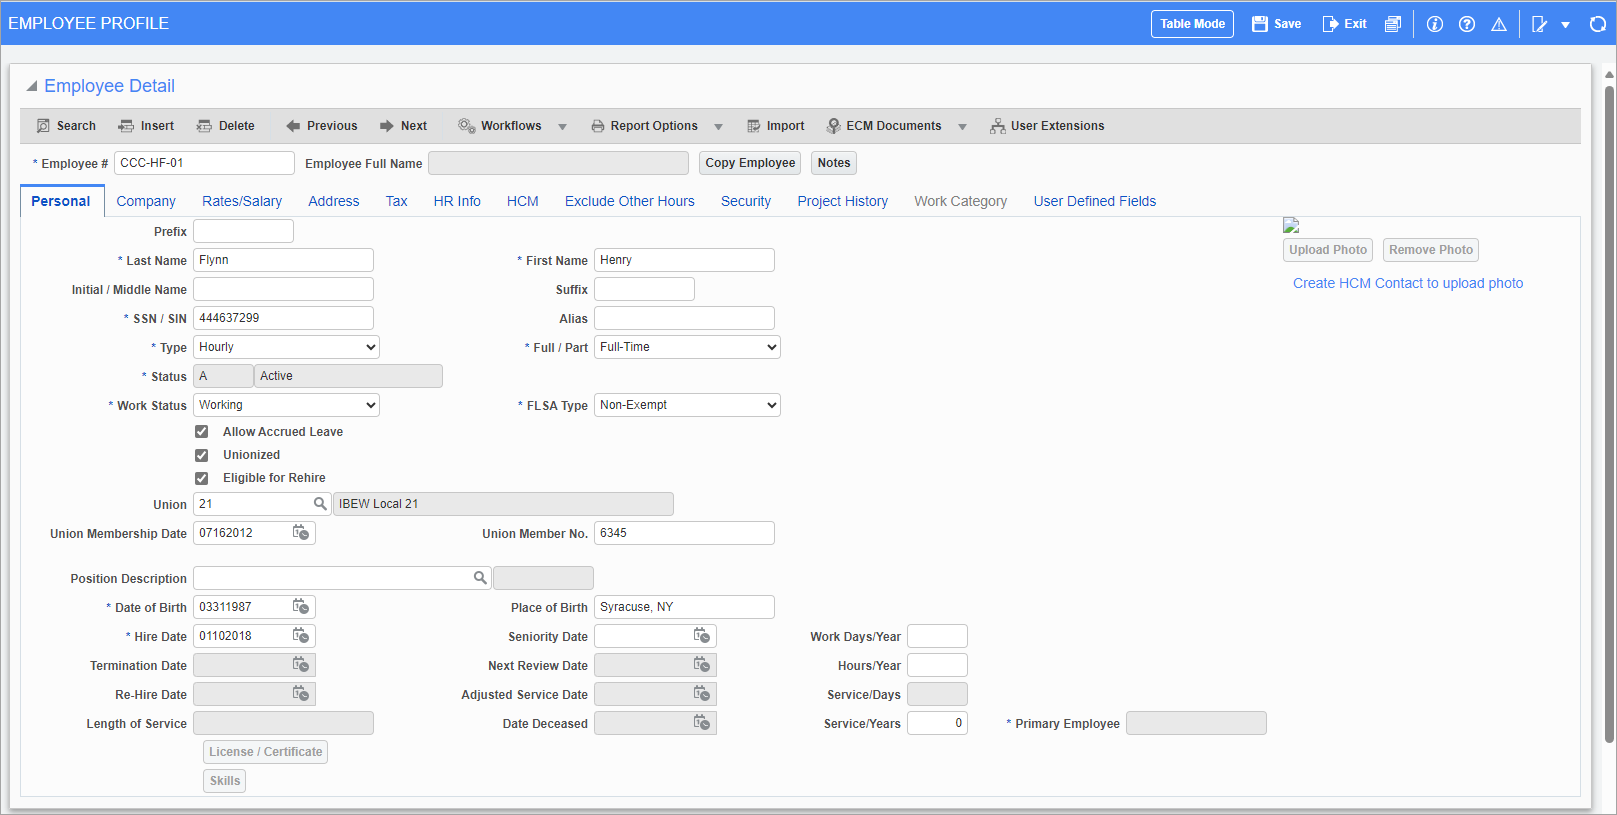Open Date of Birth calendar picker

coord(300,607)
